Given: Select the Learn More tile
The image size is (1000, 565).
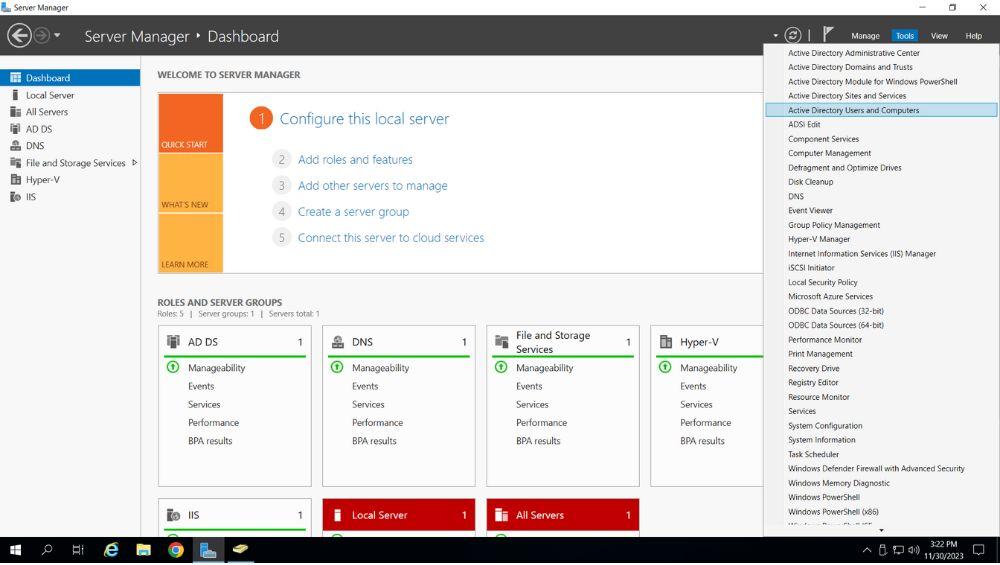Looking at the screenshot, I should tap(190, 243).
